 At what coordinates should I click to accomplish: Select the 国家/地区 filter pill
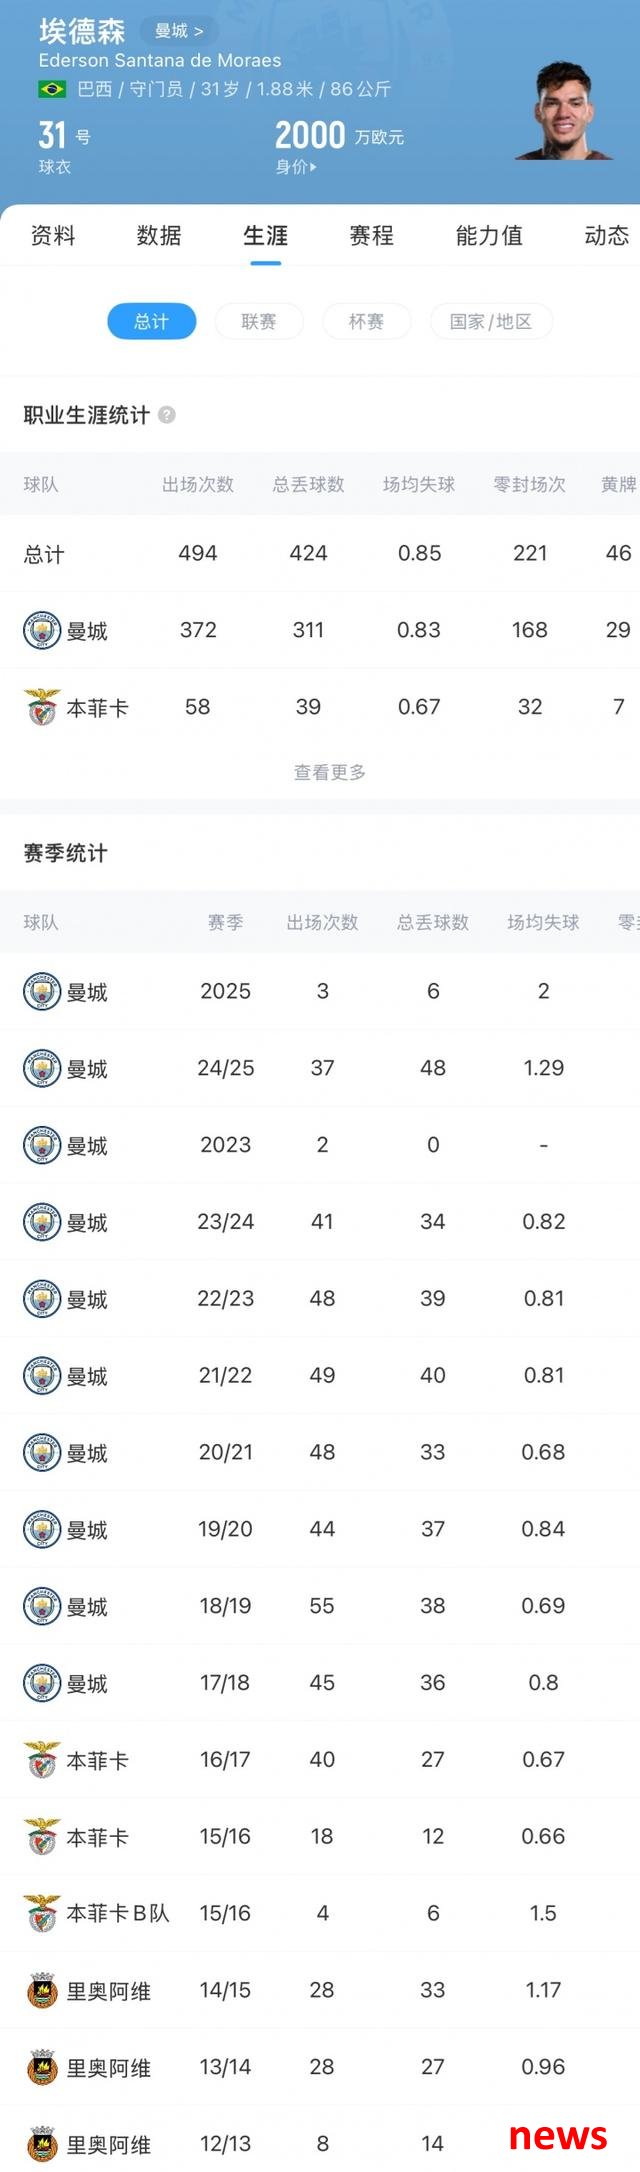coord(491,321)
